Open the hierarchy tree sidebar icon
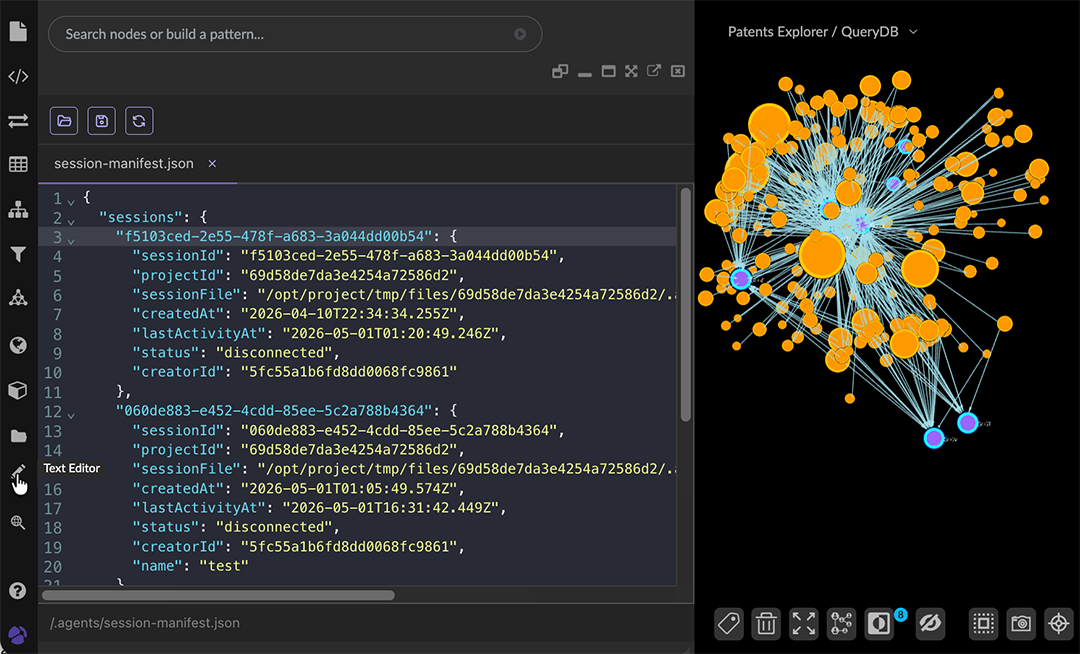The height and width of the screenshot is (654, 1080). [18, 209]
